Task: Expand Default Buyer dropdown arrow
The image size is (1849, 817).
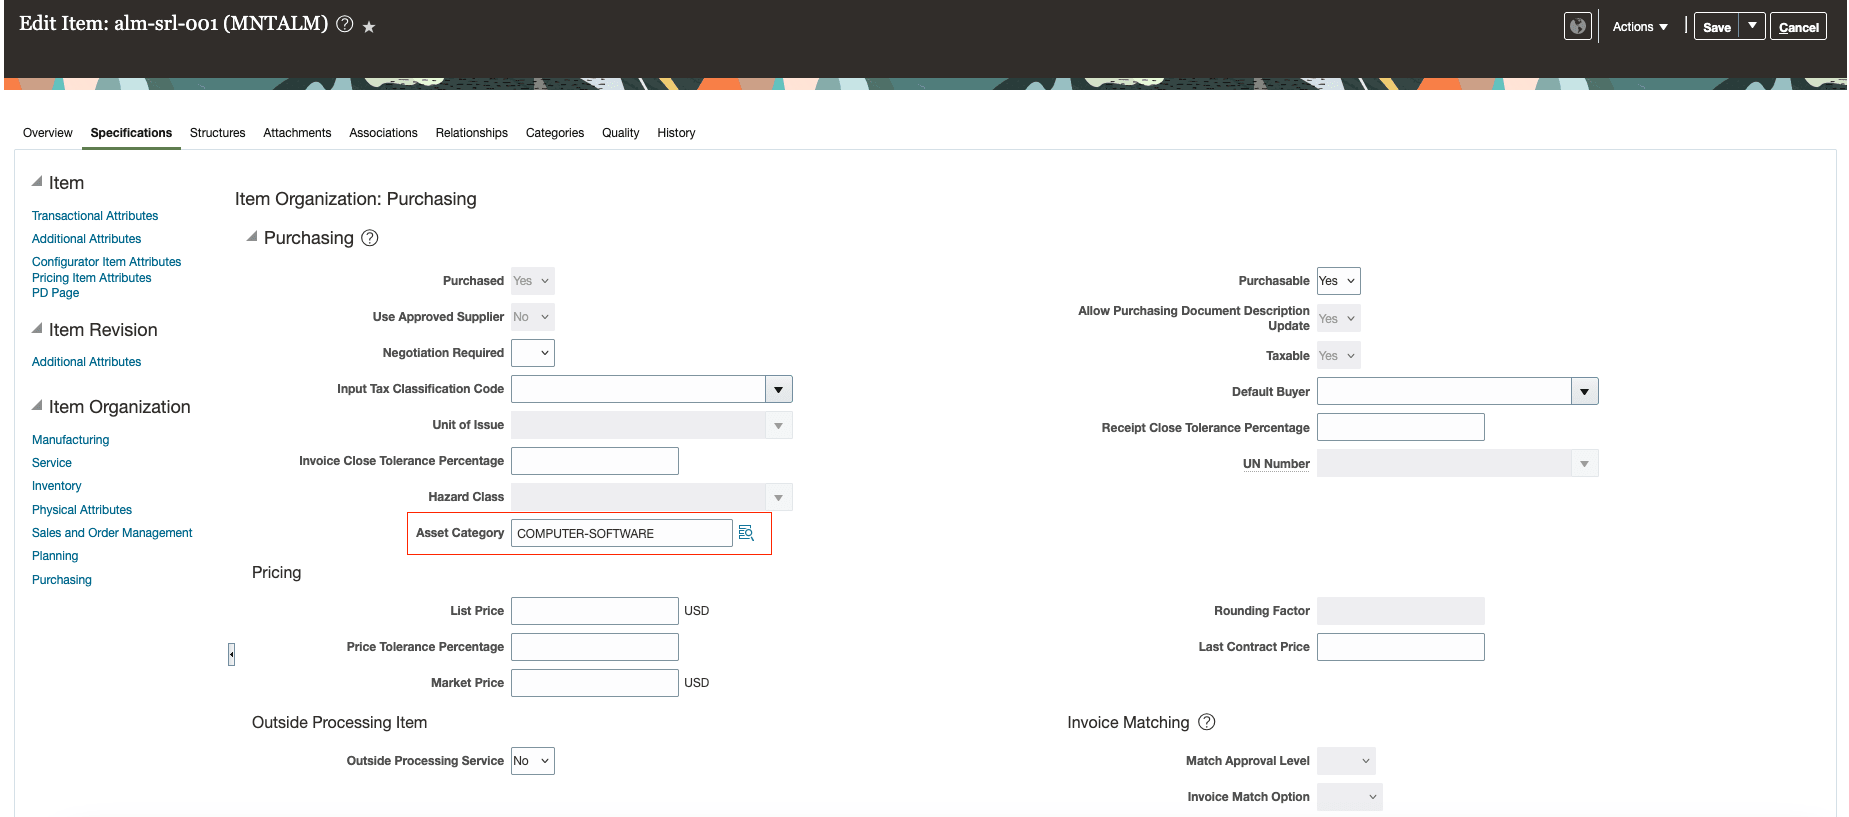Action: [x=1585, y=391]
